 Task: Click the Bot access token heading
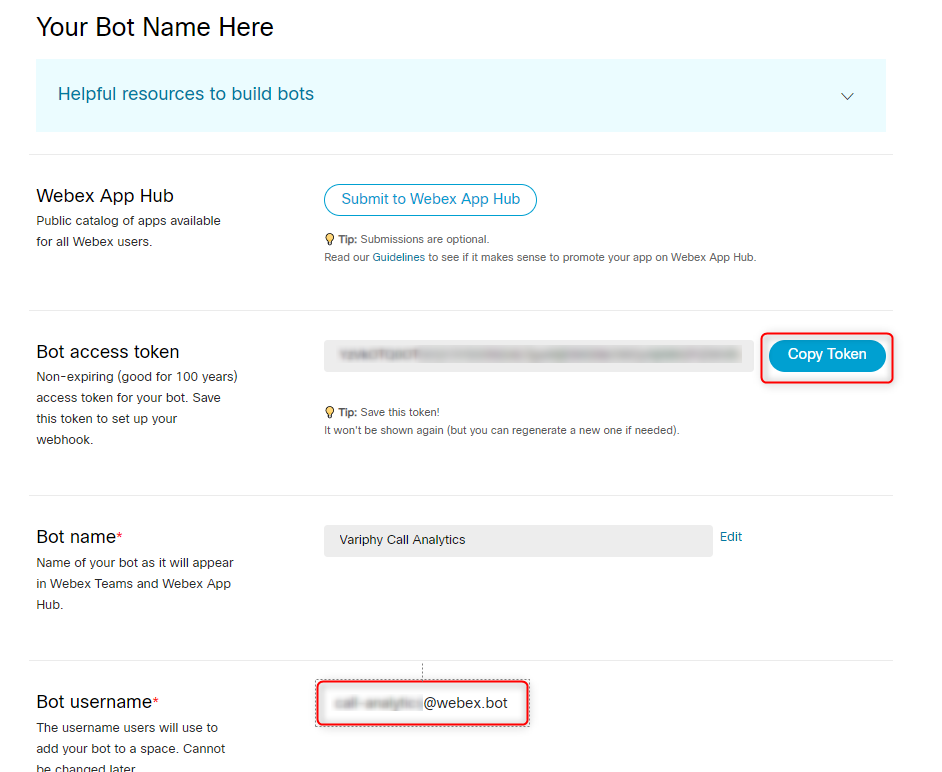coord(108,351)
